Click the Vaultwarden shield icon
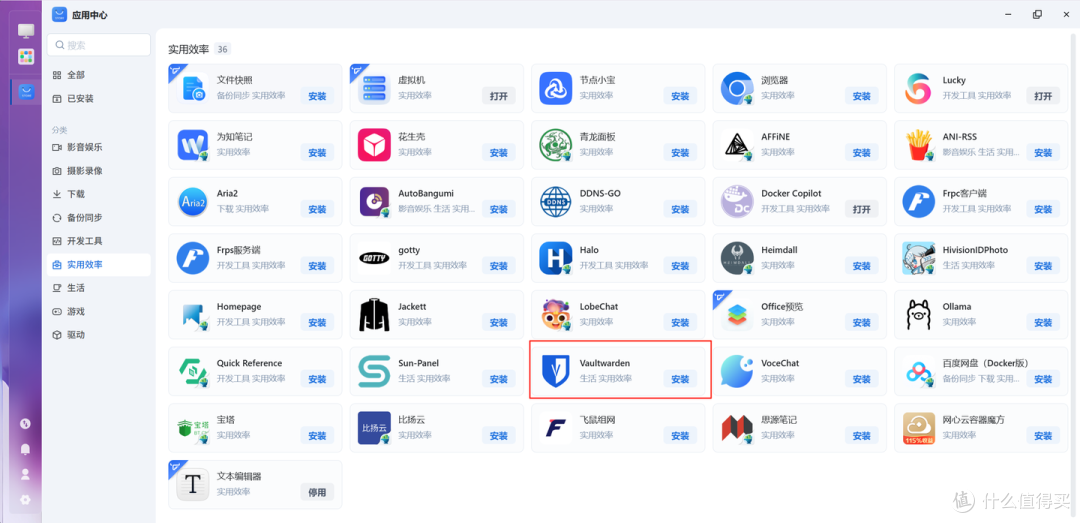1080x523 pixels. [x=556, y=371]
